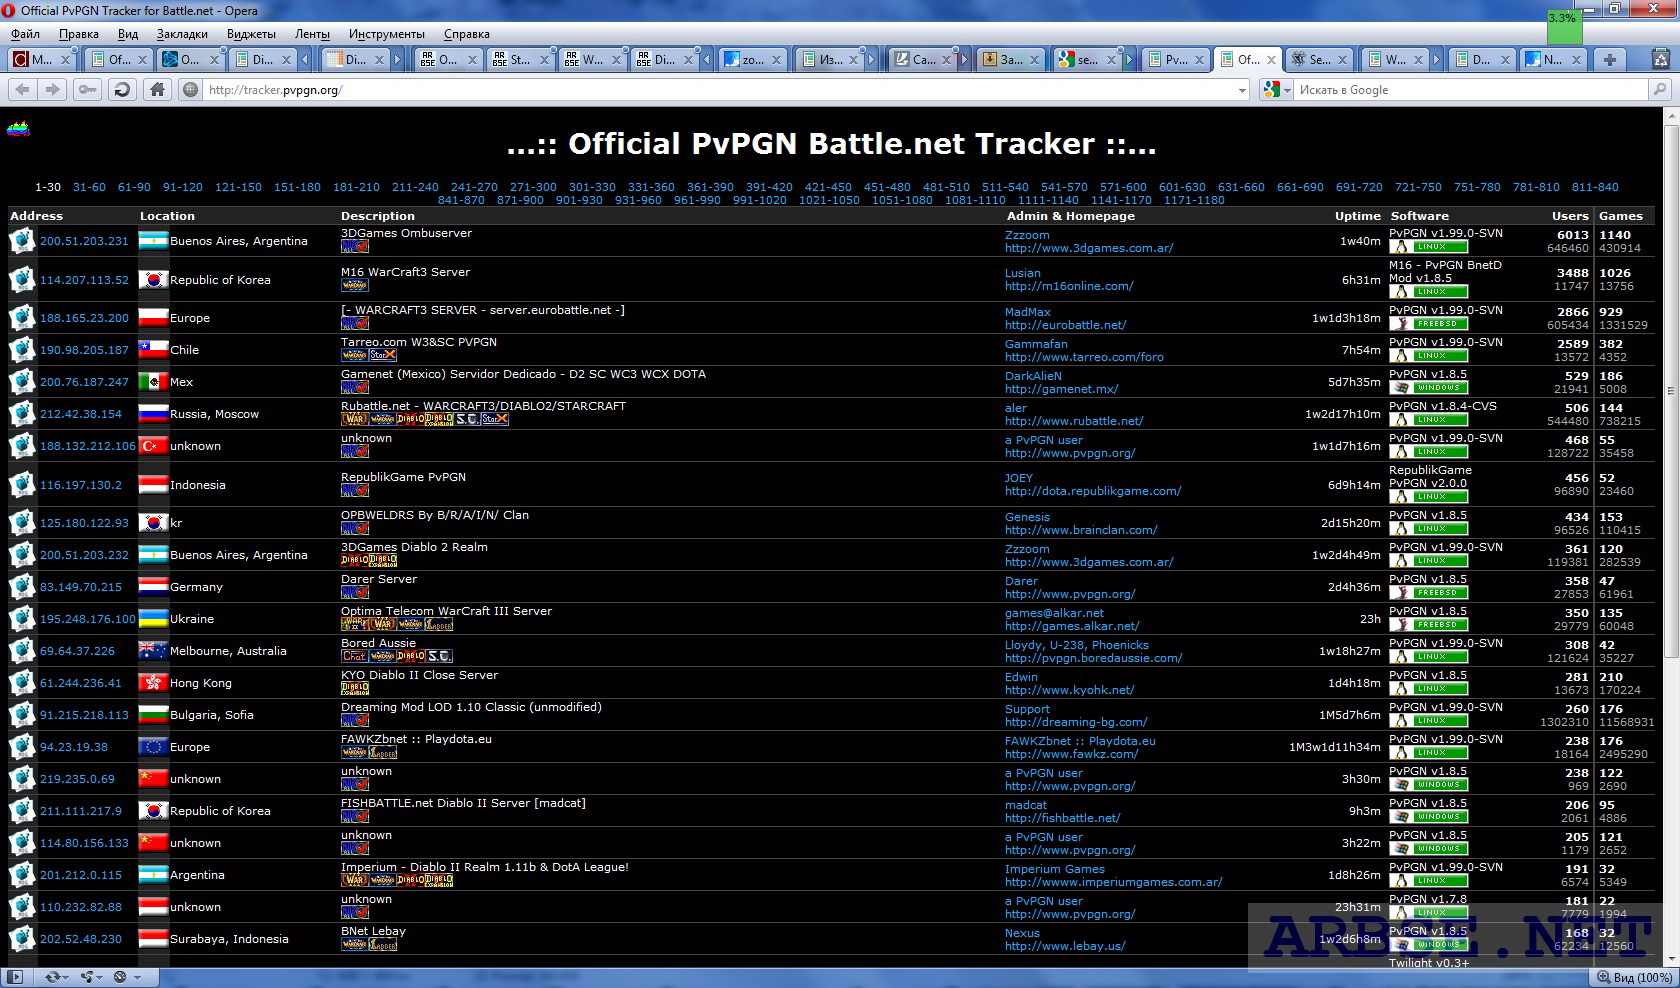Expand the tab group after 'se...' tab

1129,60
